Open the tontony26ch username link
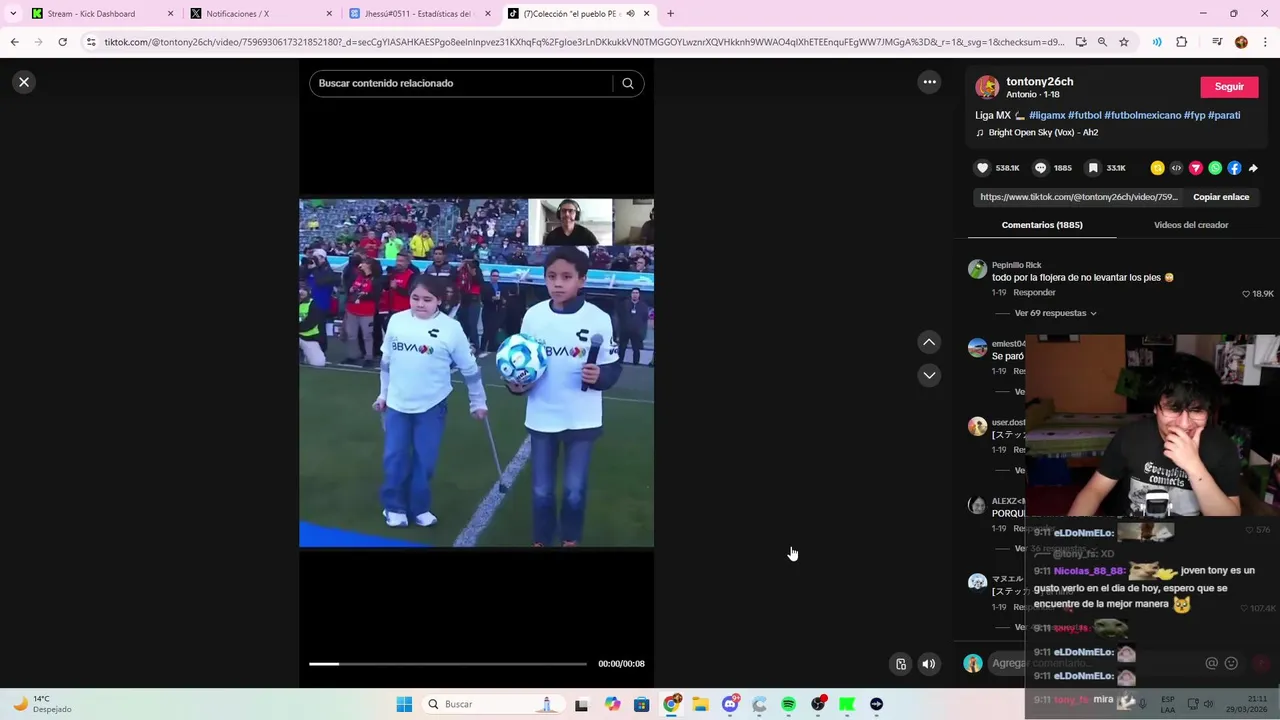The image size is (1280, 720). pos(1039,82)
